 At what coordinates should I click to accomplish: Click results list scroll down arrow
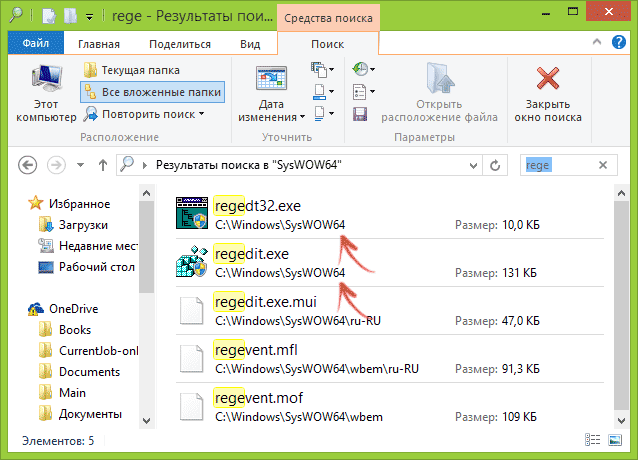point(621,421)
